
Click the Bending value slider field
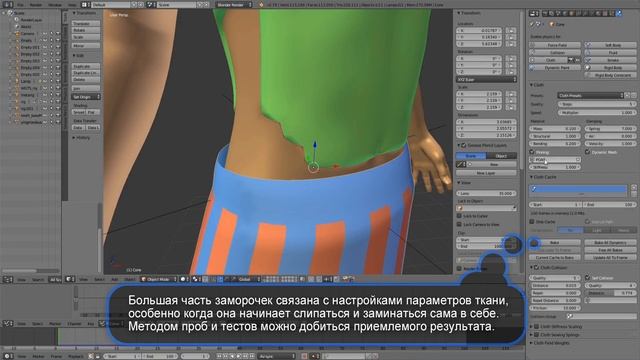[x=555, y=144]
